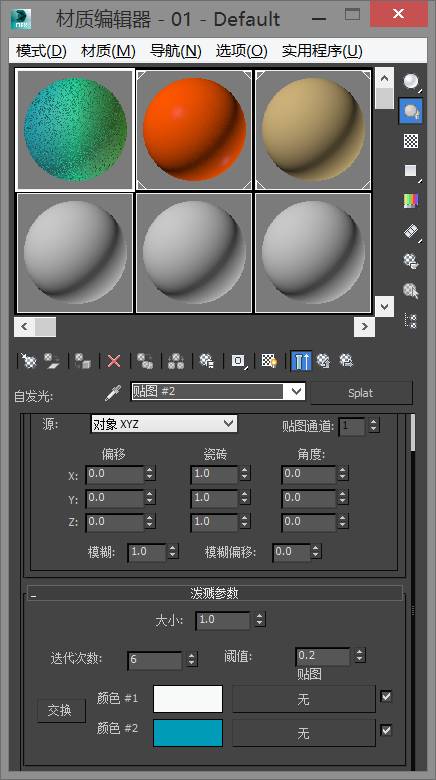
Task: Open material editor Options icon
Action: (x=411, y=261)
